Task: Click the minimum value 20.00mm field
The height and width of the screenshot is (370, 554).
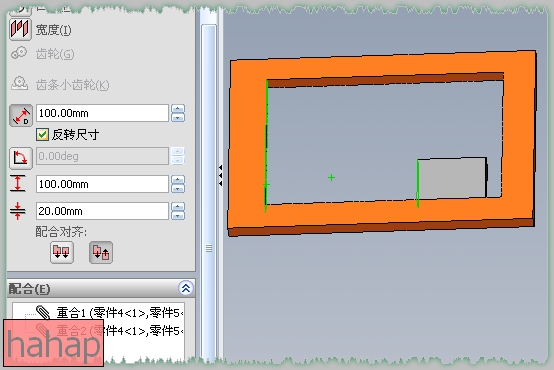Action: pos(102,211)
